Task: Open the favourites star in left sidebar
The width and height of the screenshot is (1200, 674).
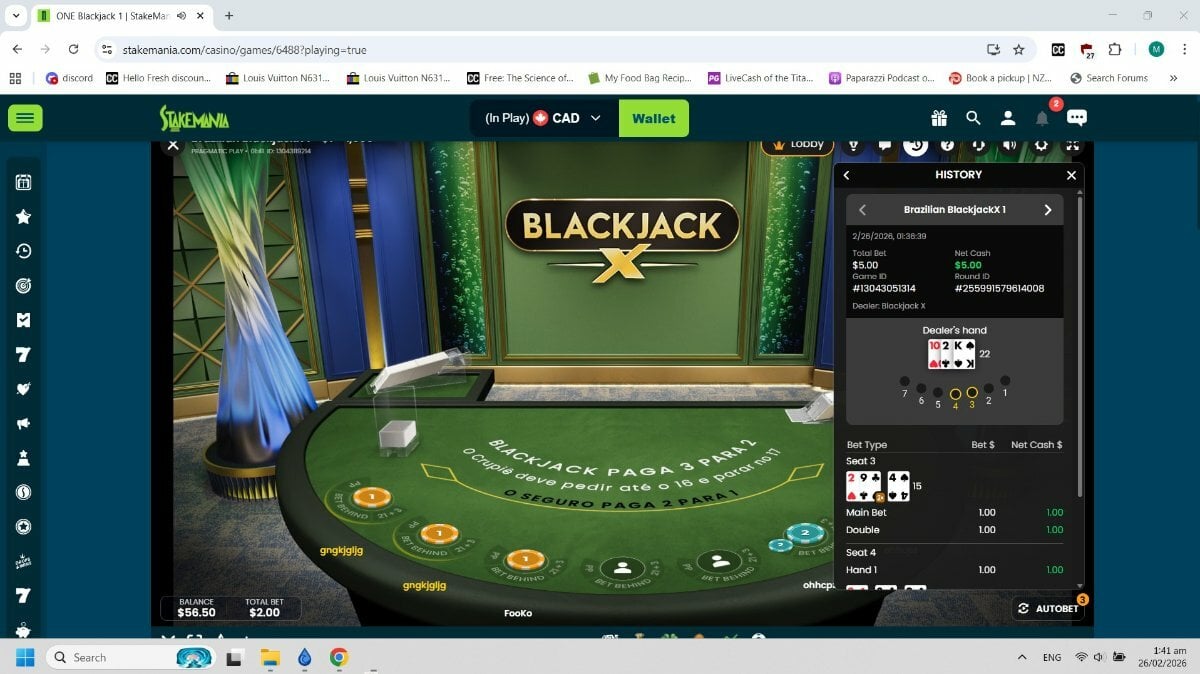Action: (x=24, y=216)
